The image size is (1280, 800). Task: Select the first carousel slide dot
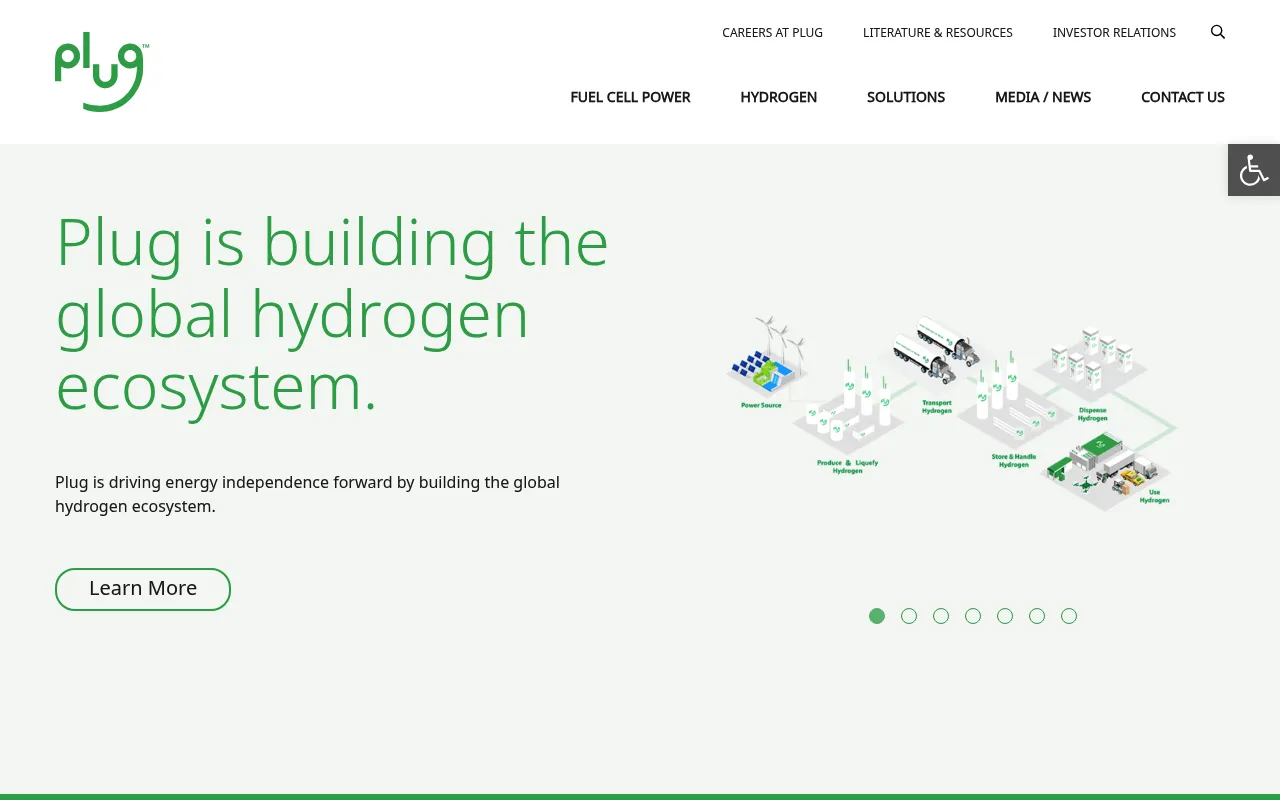pos(877,616)
